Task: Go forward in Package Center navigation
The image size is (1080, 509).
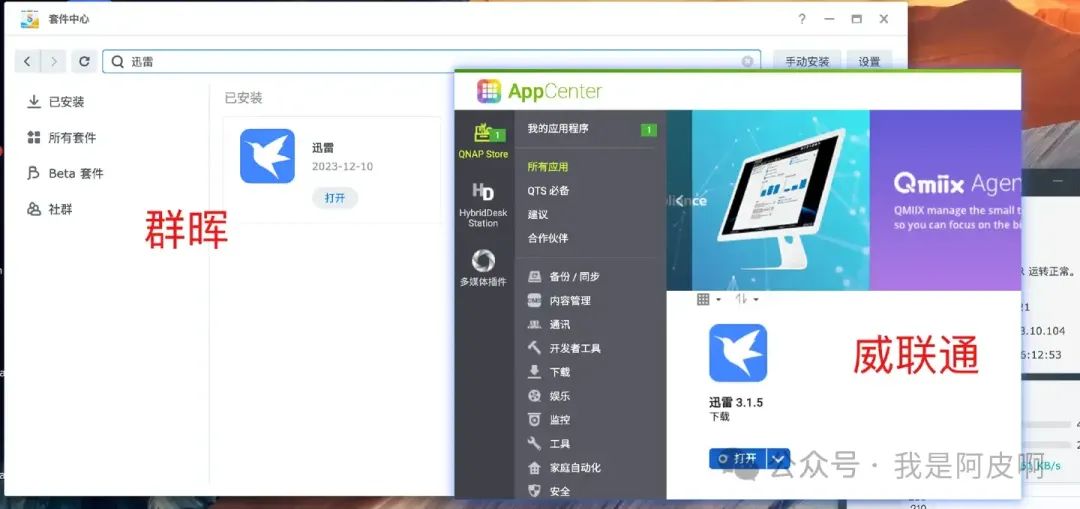Action: point(53,61)
